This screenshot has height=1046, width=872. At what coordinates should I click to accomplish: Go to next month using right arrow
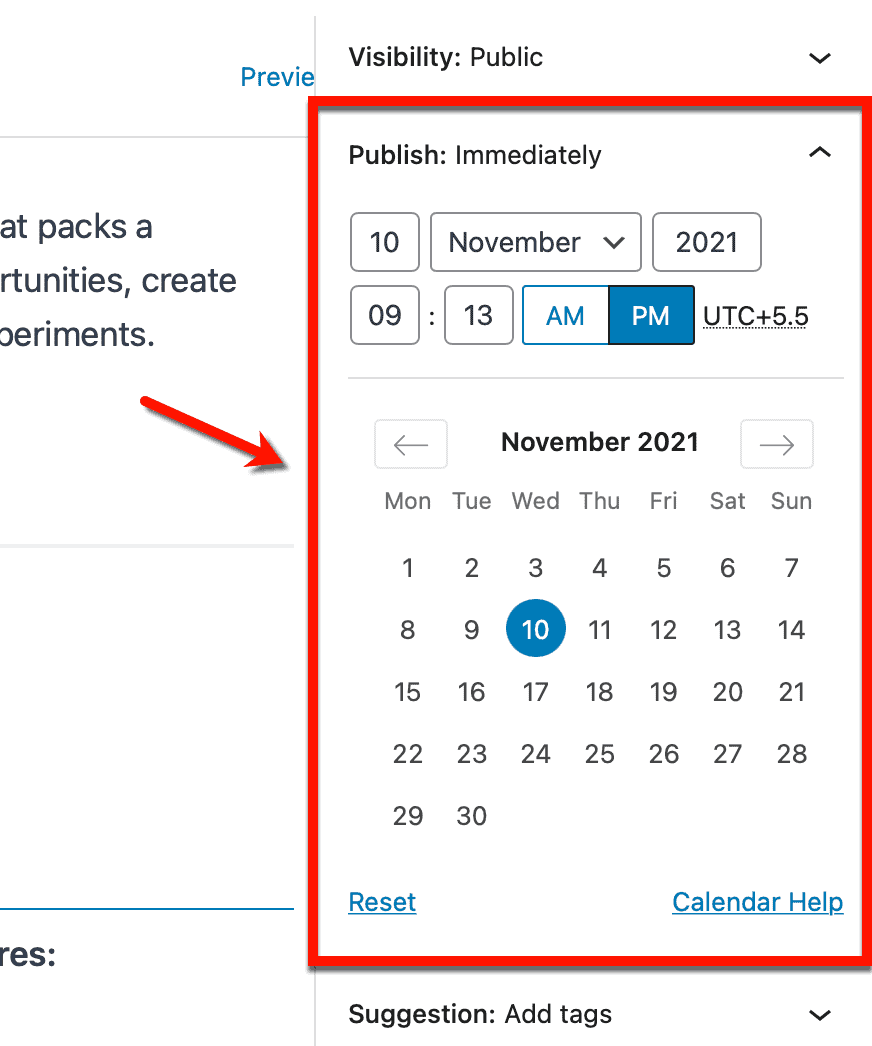pos(776,443)
